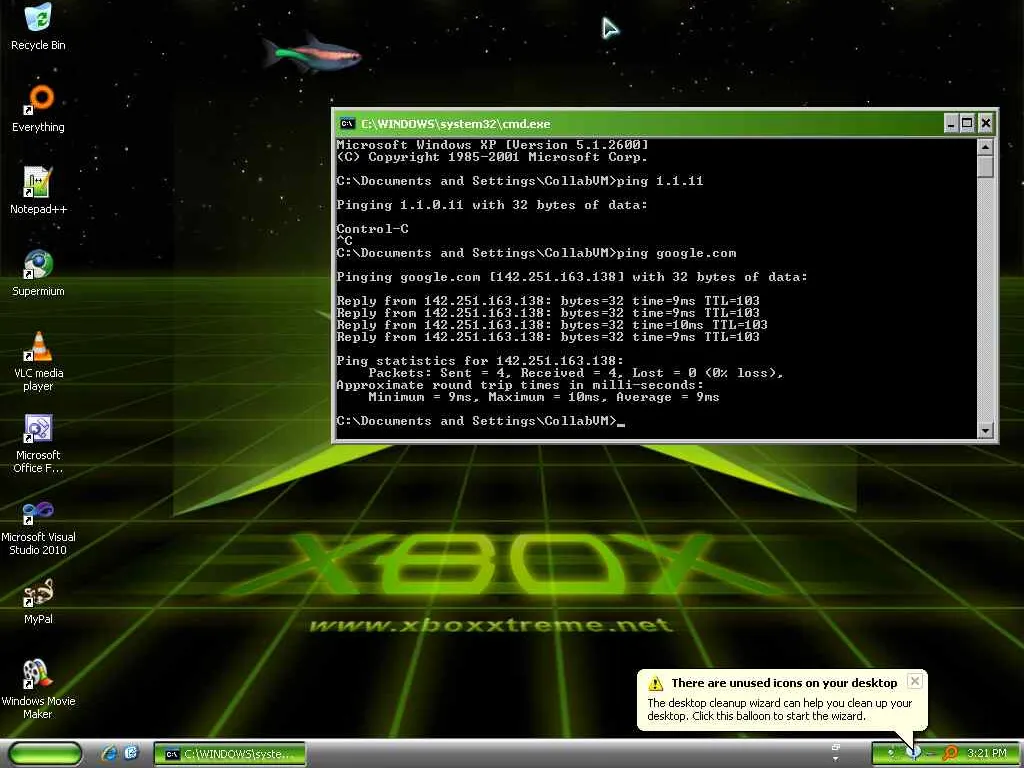Screen dimensions: 1024x768
Task: Click the orange Everything search tray icon
Action: pyautogui.click(x=951, y=753)
